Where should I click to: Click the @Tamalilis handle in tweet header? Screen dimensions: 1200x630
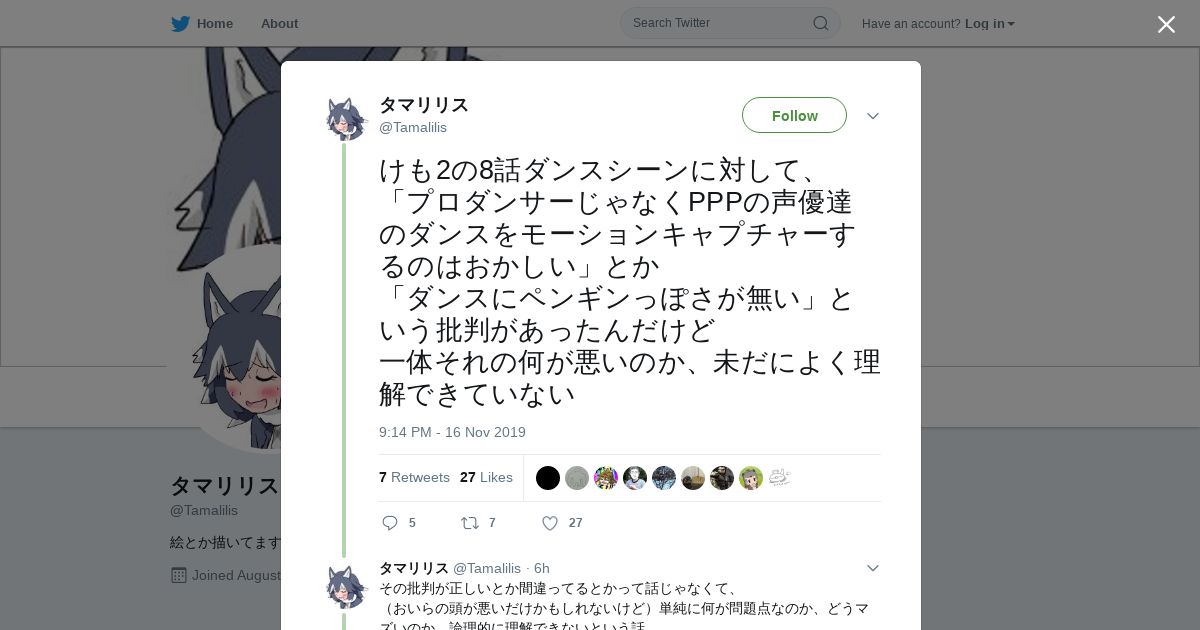(413, 127)
